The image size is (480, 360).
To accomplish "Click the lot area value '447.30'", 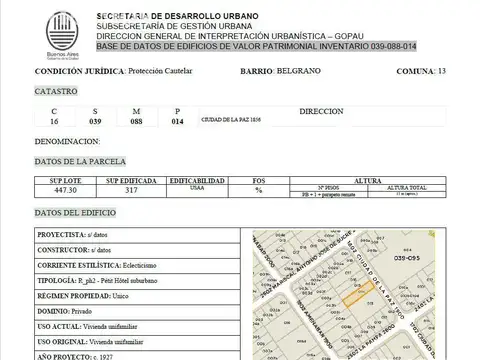I will (65, 190).
